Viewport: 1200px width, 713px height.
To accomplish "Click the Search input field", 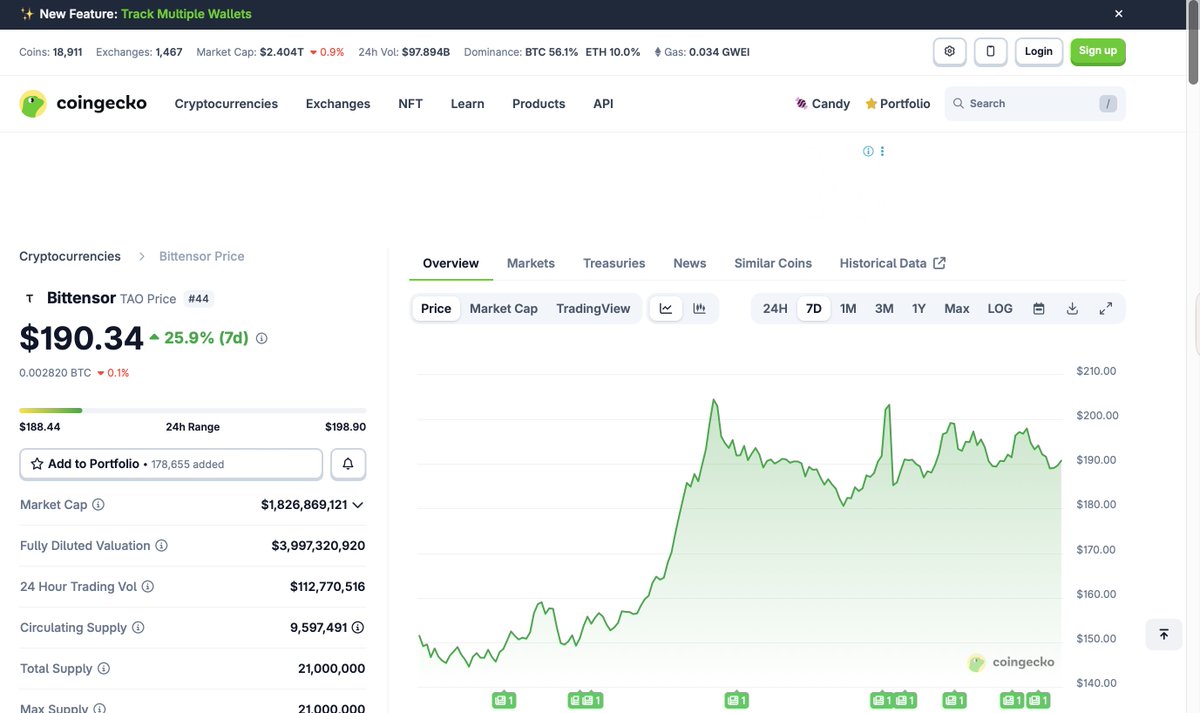I will click(x=1035, y=104).
